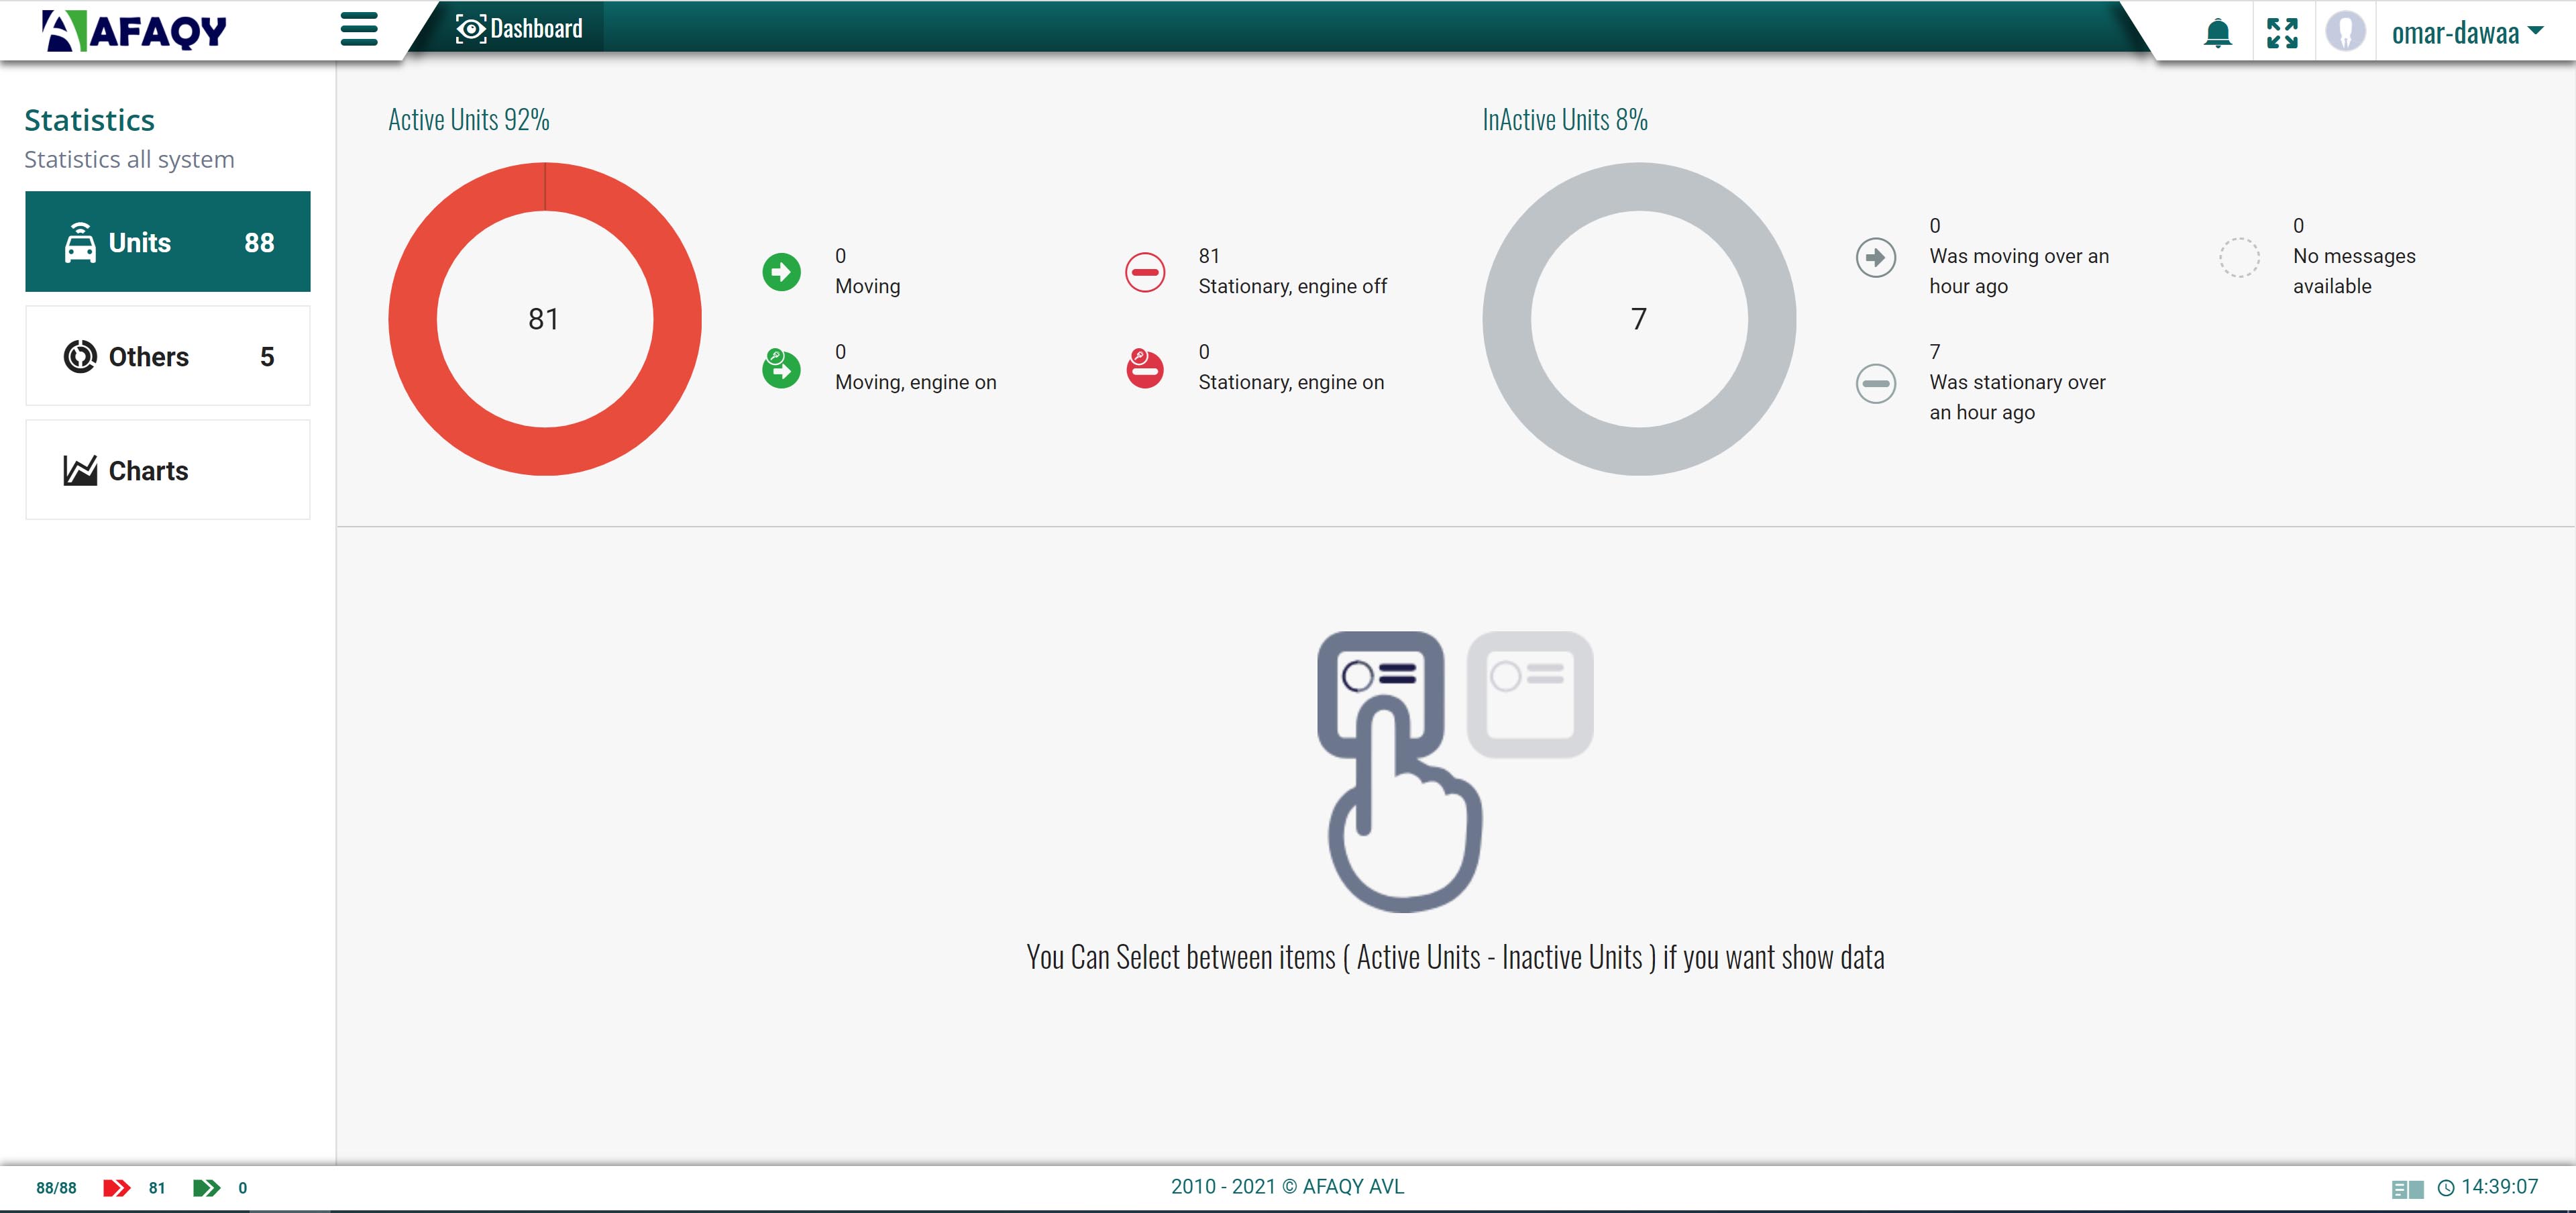The height and width of the screenshot is (1213, 2576).
Task: Click the Was moving over an hour ago text
Action: point(2019,271)
